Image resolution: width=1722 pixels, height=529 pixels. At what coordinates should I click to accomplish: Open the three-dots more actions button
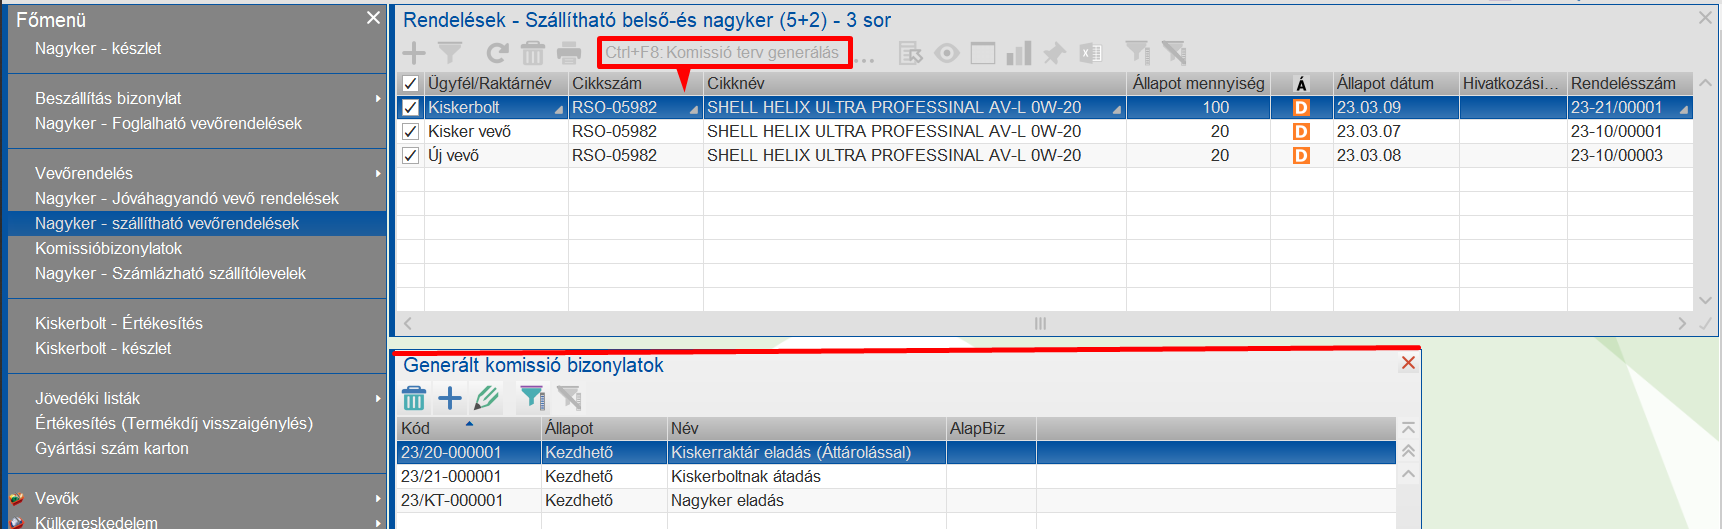[x=865, y=58]
